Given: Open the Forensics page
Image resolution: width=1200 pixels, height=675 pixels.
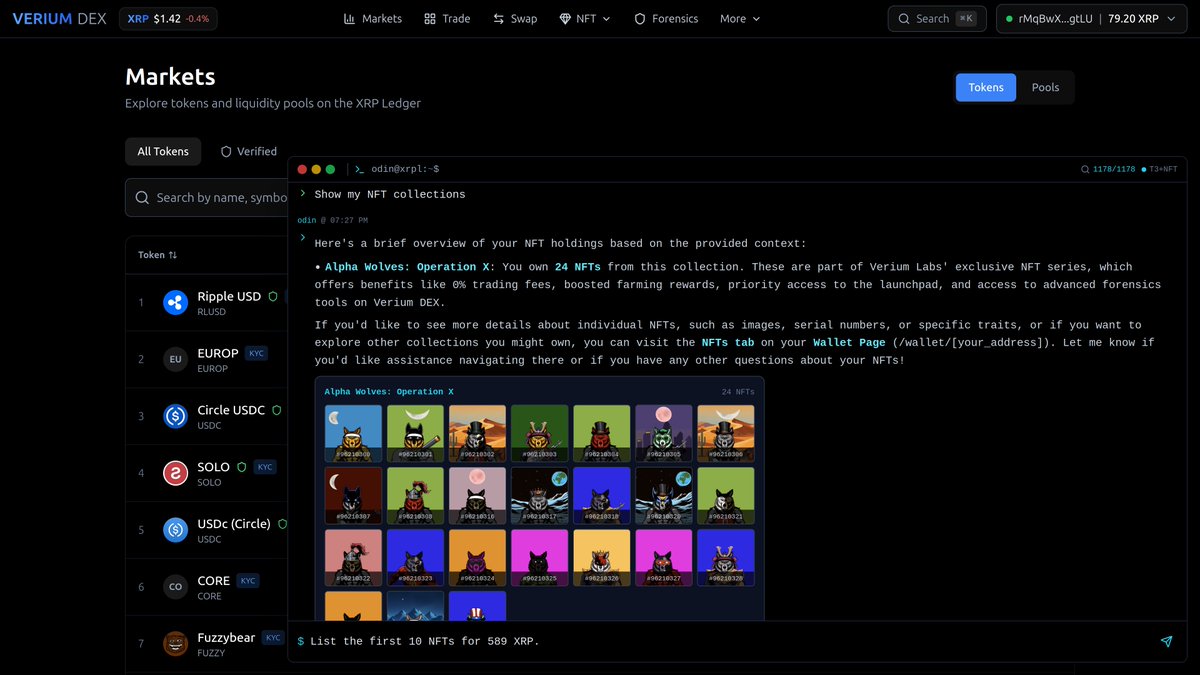Looking at the screenshot, I should pyautogui.click(x=666, y=18).
